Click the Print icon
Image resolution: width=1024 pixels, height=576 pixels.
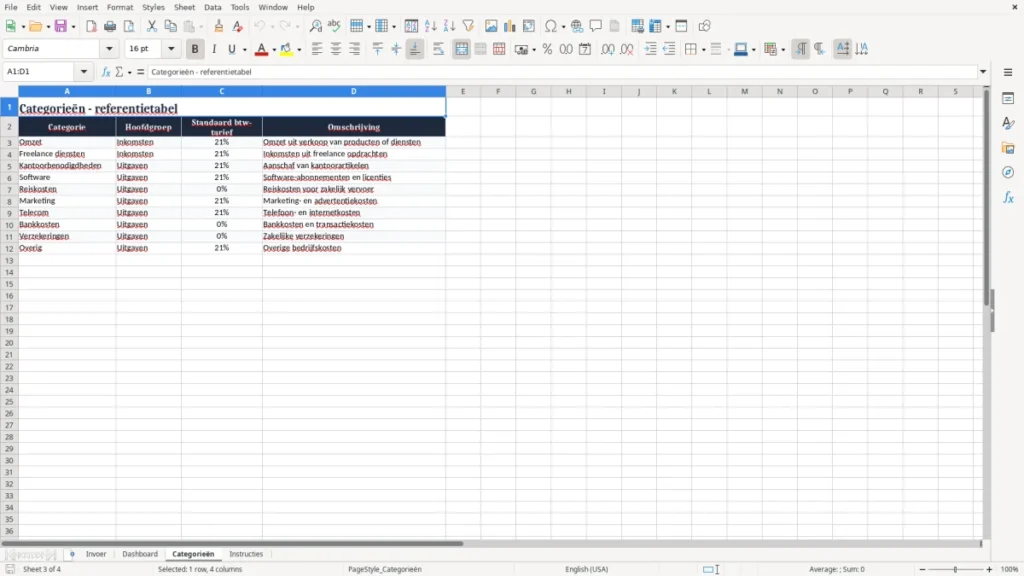click(110, 26)
